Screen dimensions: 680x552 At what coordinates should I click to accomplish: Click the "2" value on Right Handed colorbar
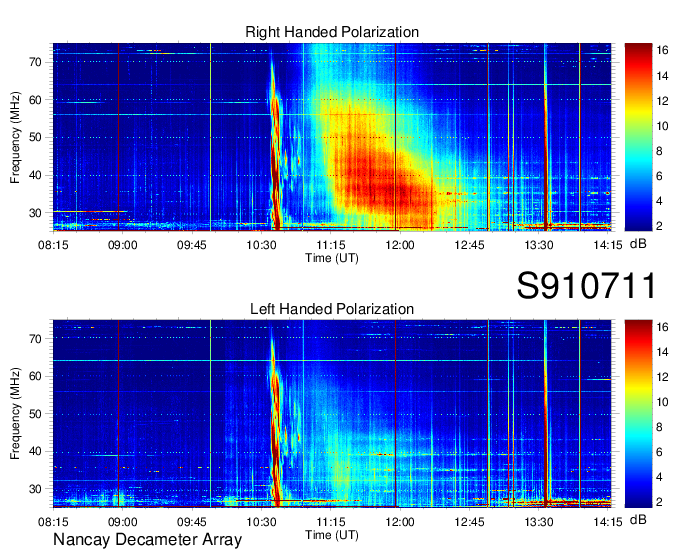(659, 226)
